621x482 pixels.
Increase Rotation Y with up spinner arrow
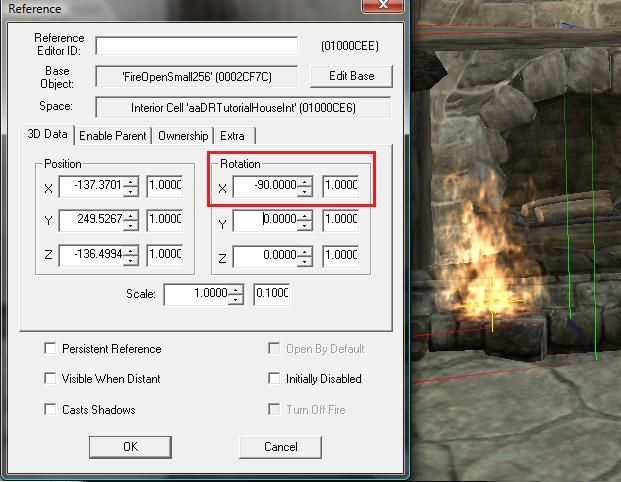[x=304, y=216]
